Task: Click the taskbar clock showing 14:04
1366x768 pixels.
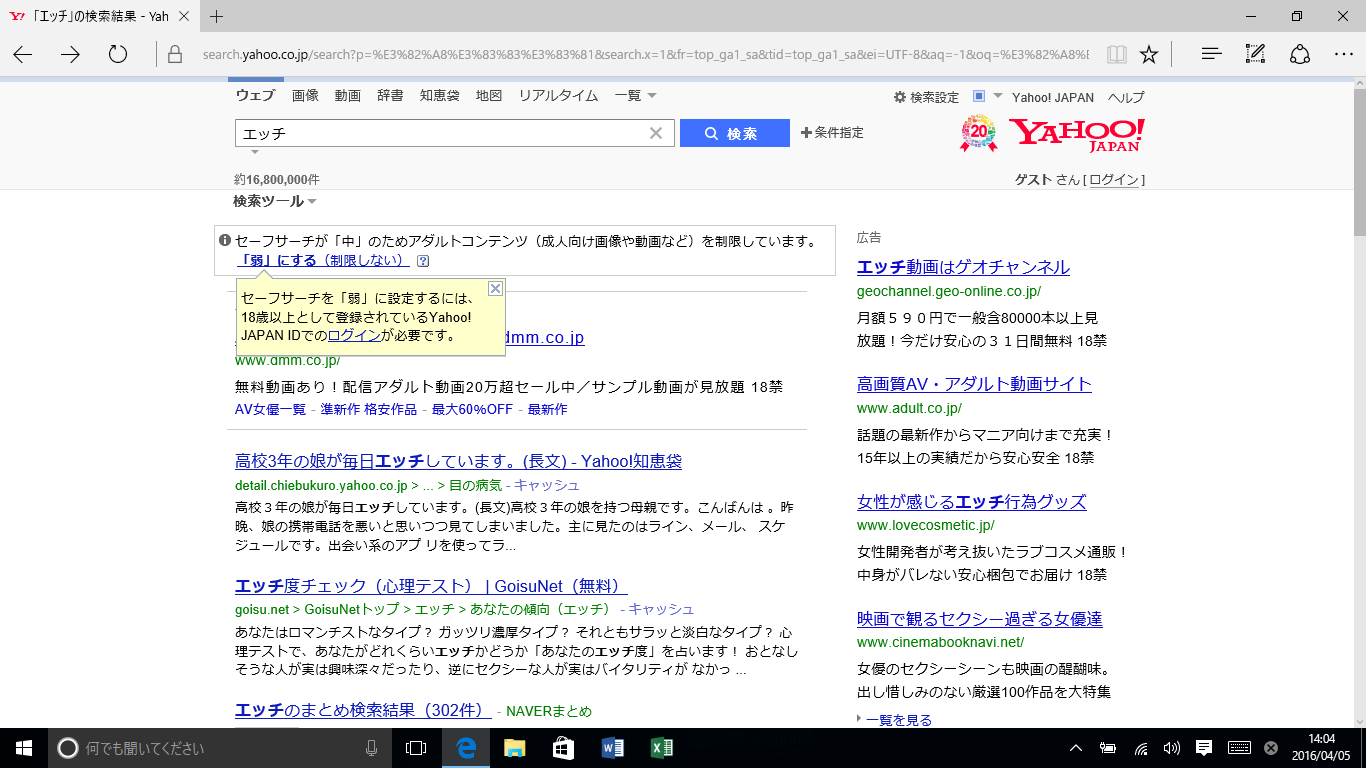Action: pos(1321,747)
